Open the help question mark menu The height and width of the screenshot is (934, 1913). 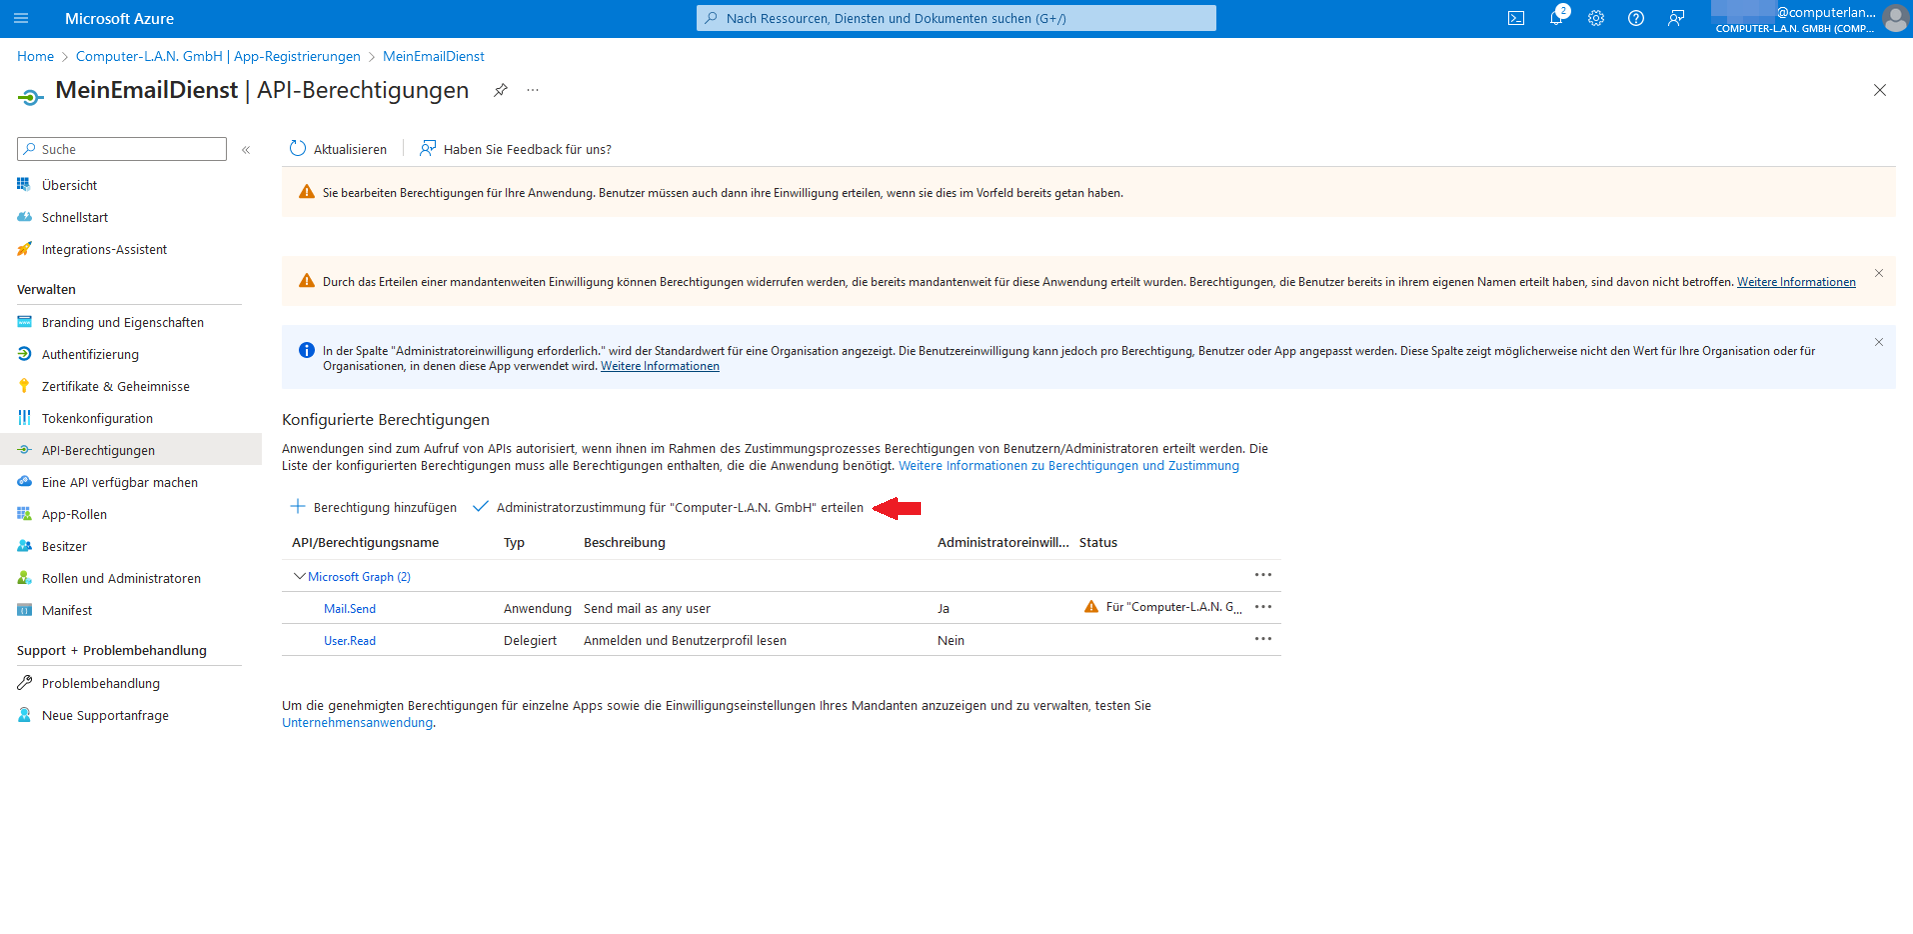click(1636, 18)
